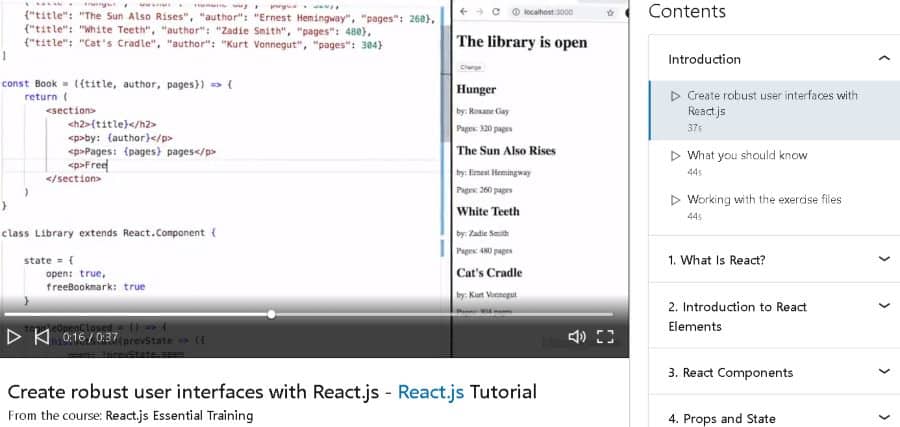The image size is (900, 427).
Task: Click the 'const Book' code line
Action: tap(117, 84)
